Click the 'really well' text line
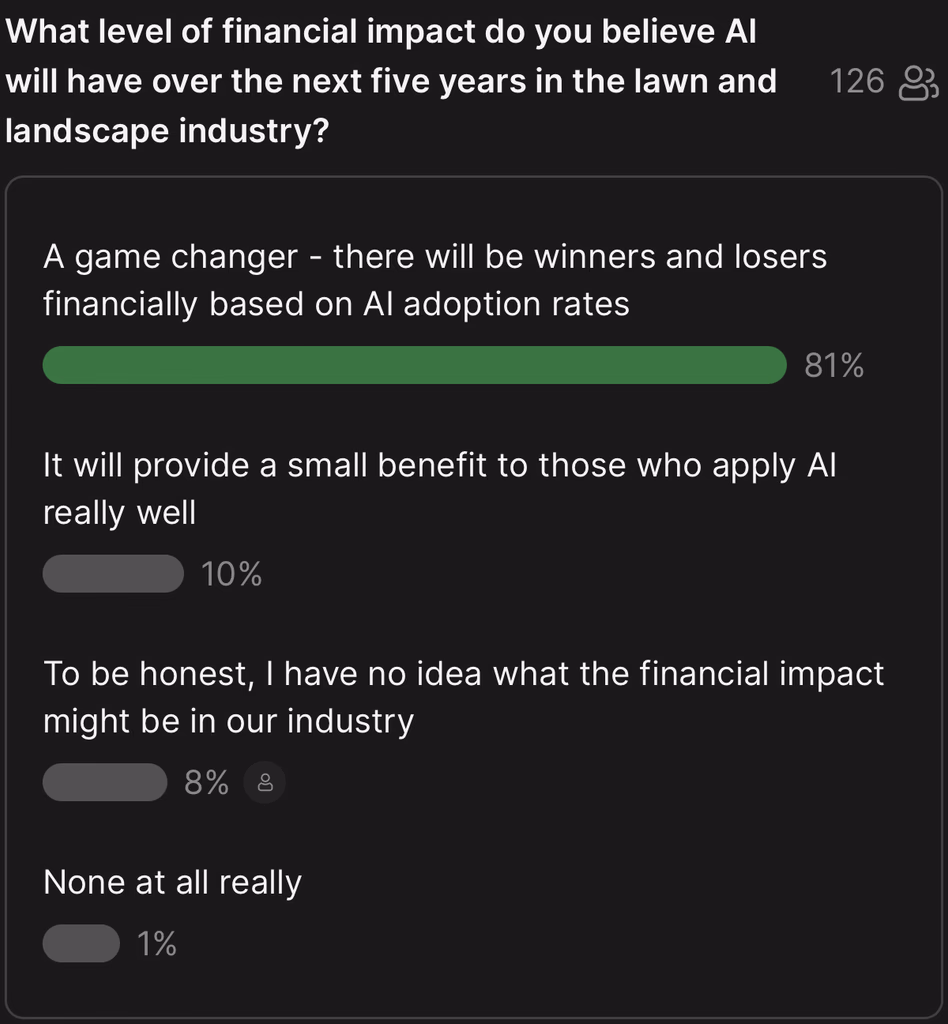 coord(119,513)
